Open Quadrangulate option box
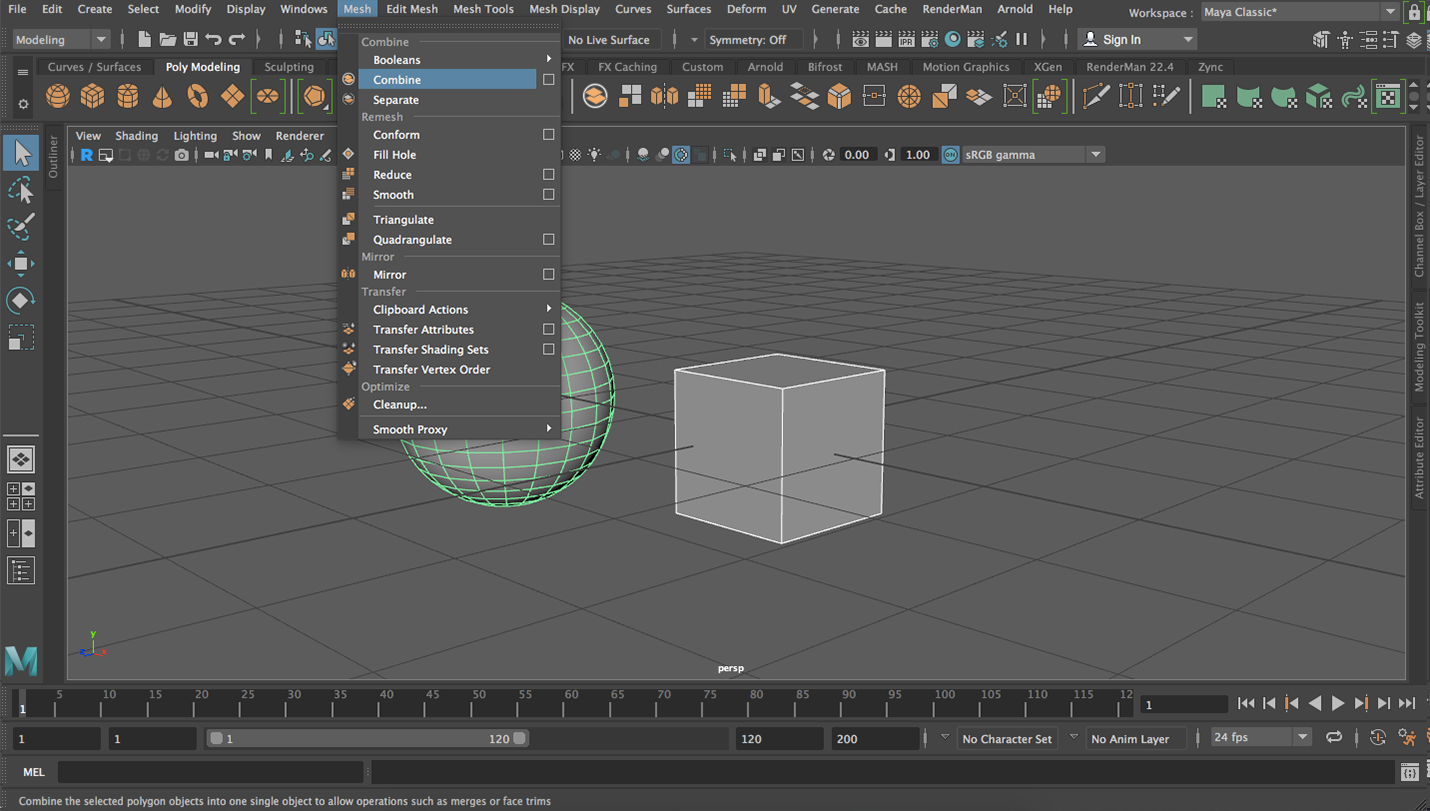This screenshot has width=1430, height=811. pos(548,240)
